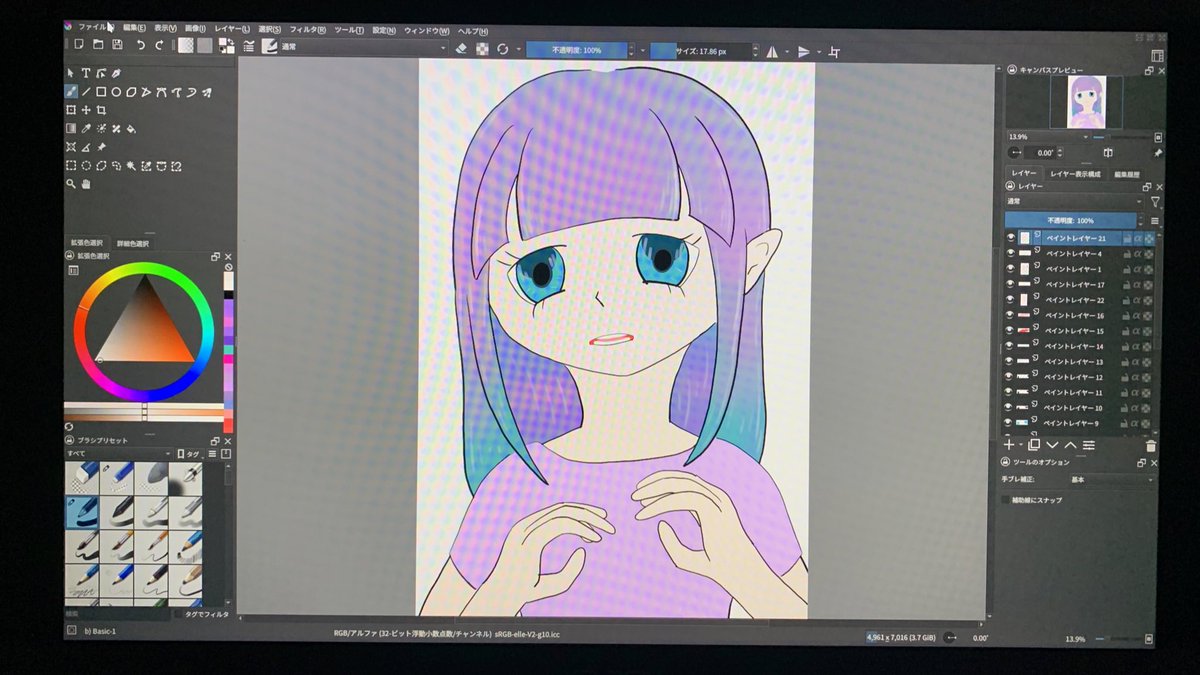The width and height of the screenshot is (1200, 675).
Task: Select the Calligraphy pen tool
Action: tap(116, 73)
